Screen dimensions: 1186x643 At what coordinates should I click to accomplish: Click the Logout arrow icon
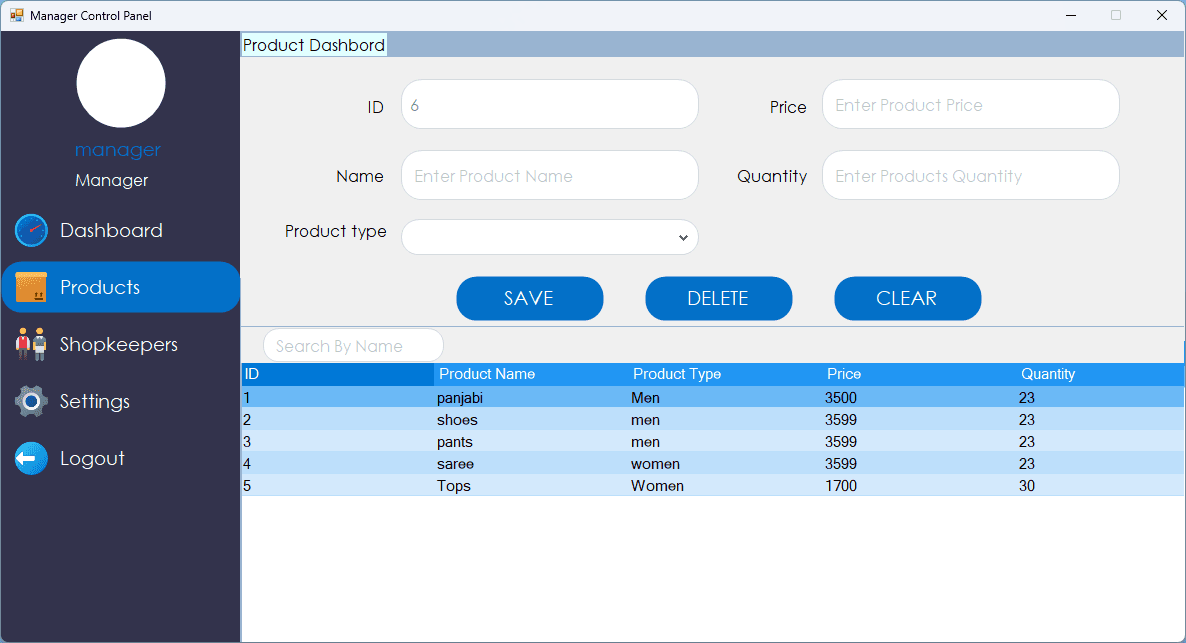(31, 458)
